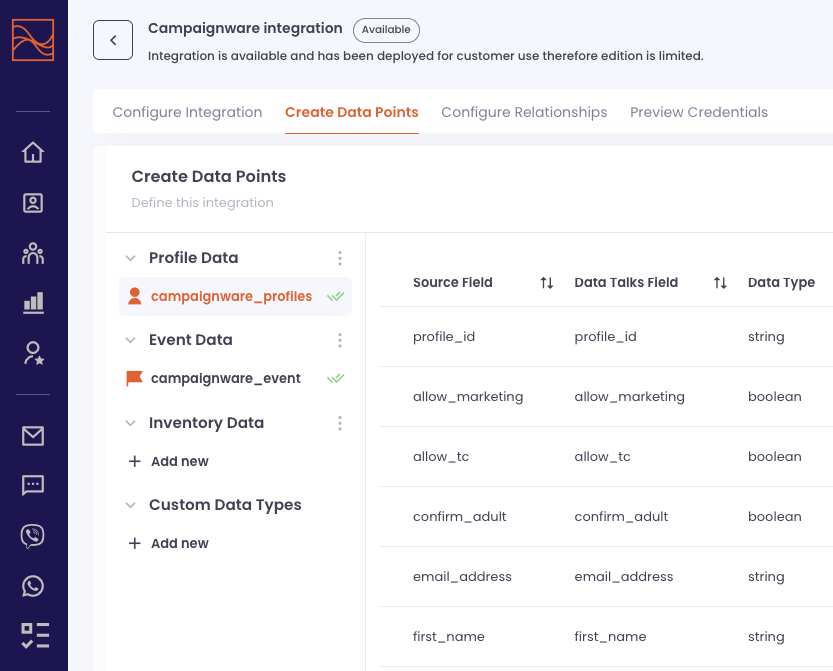Collapse the Inventory Data section
The width and height of the screenshot is (833, 671).
click(130, 423)
